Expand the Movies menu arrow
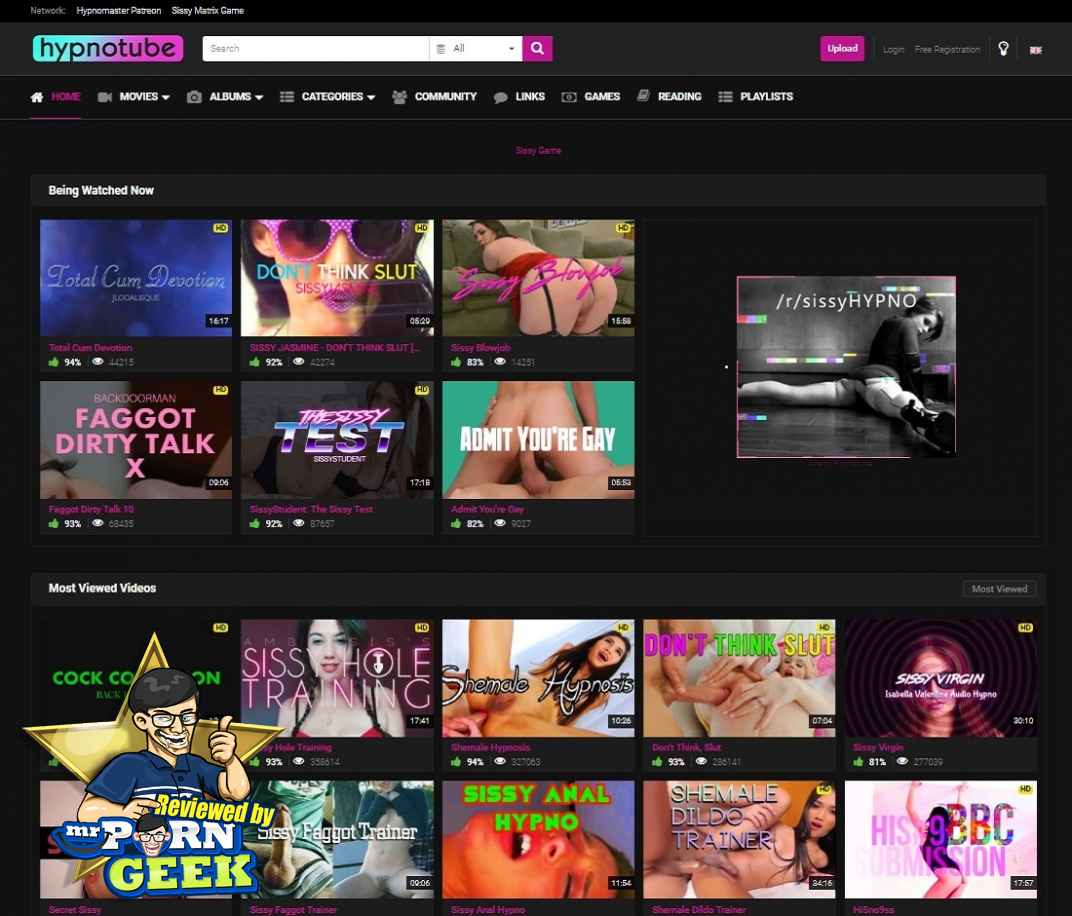The width and height of the screenshot is (1072, 916). pyautogui.click(x=165, y=98)
